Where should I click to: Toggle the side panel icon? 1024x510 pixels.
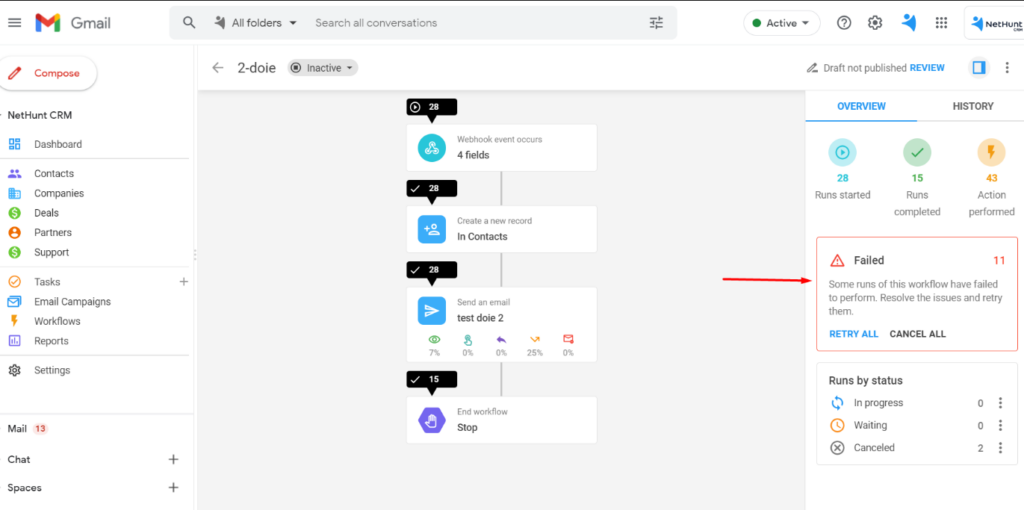tap(978, 68)
